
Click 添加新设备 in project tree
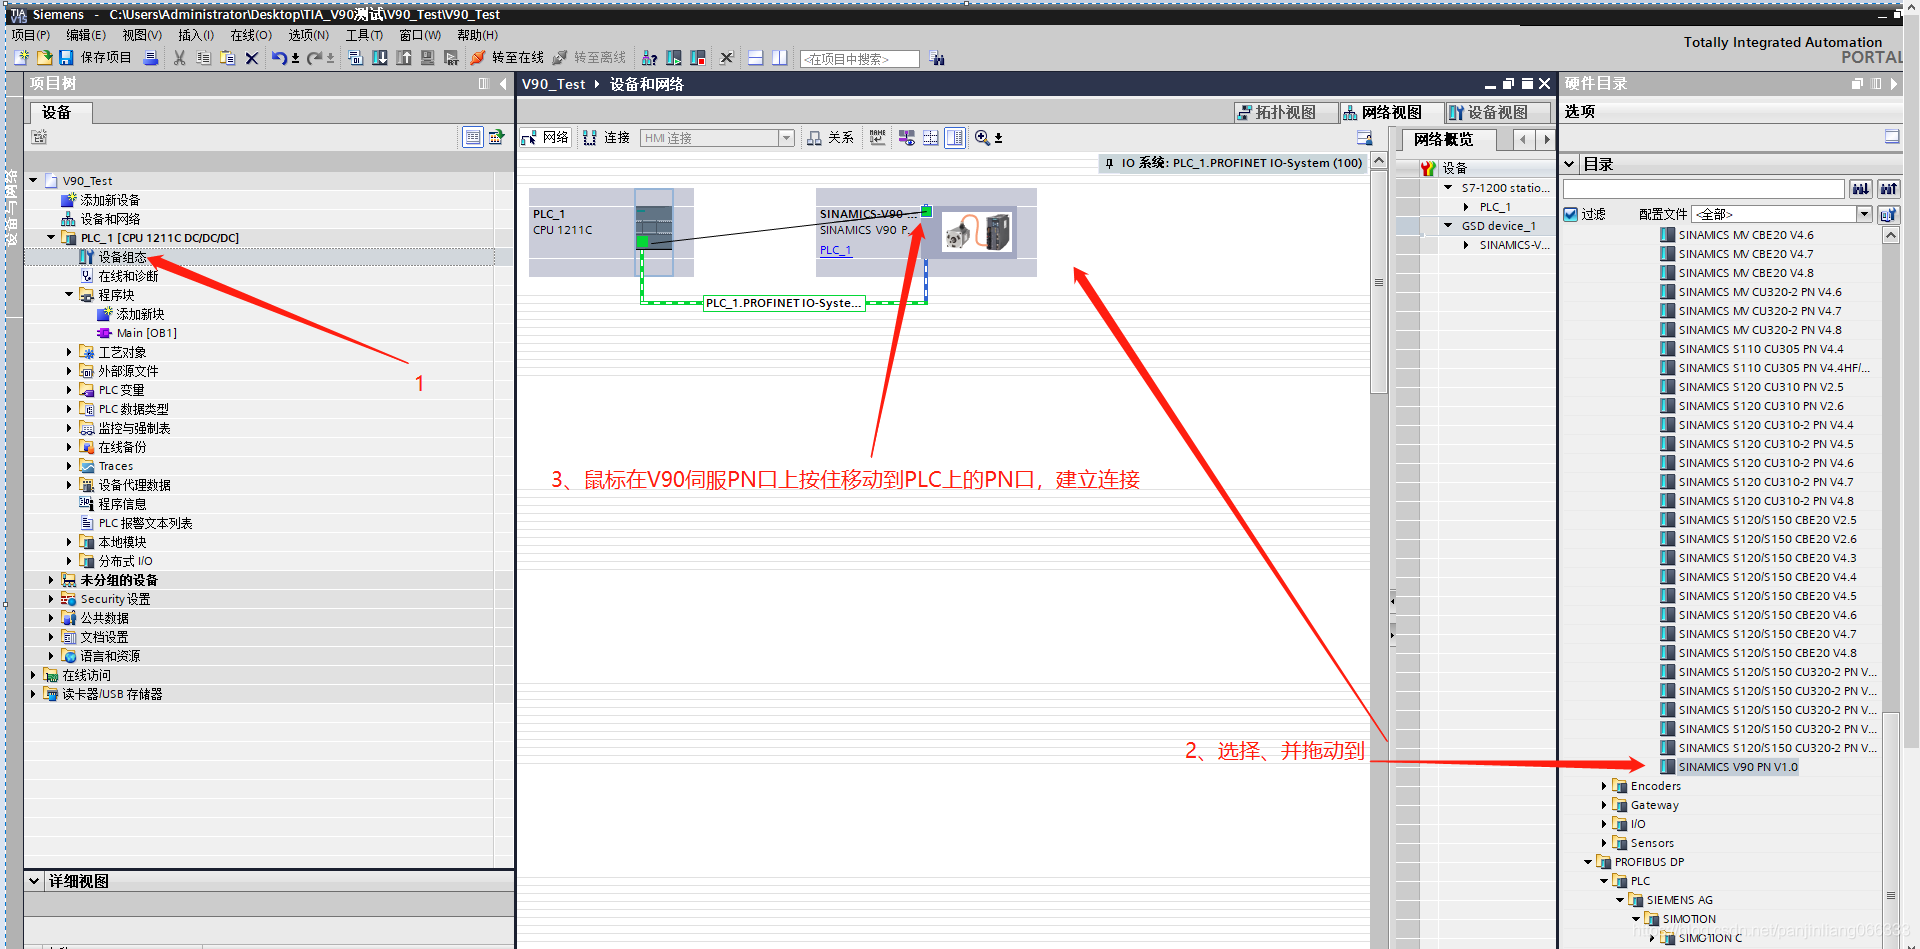tap(110, 200)
